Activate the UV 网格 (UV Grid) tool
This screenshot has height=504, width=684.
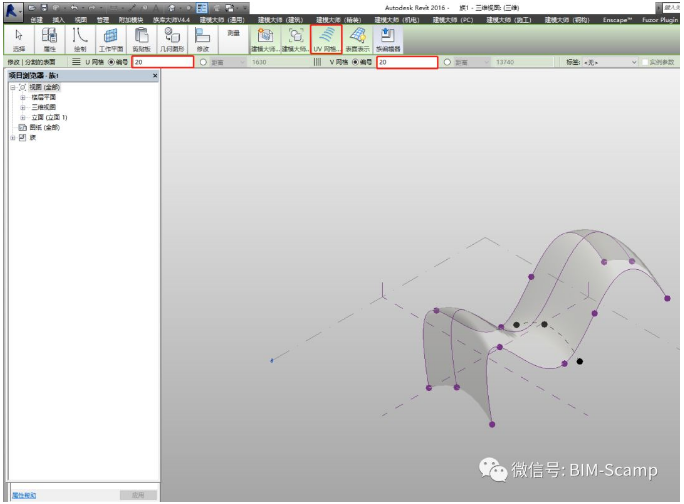(x=327, y=39)
